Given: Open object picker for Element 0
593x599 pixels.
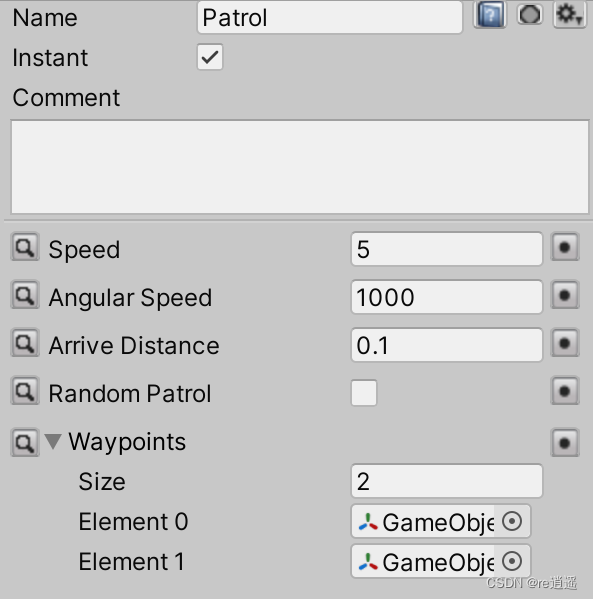Looking at the screenshot, I should (x=512, y=521).
